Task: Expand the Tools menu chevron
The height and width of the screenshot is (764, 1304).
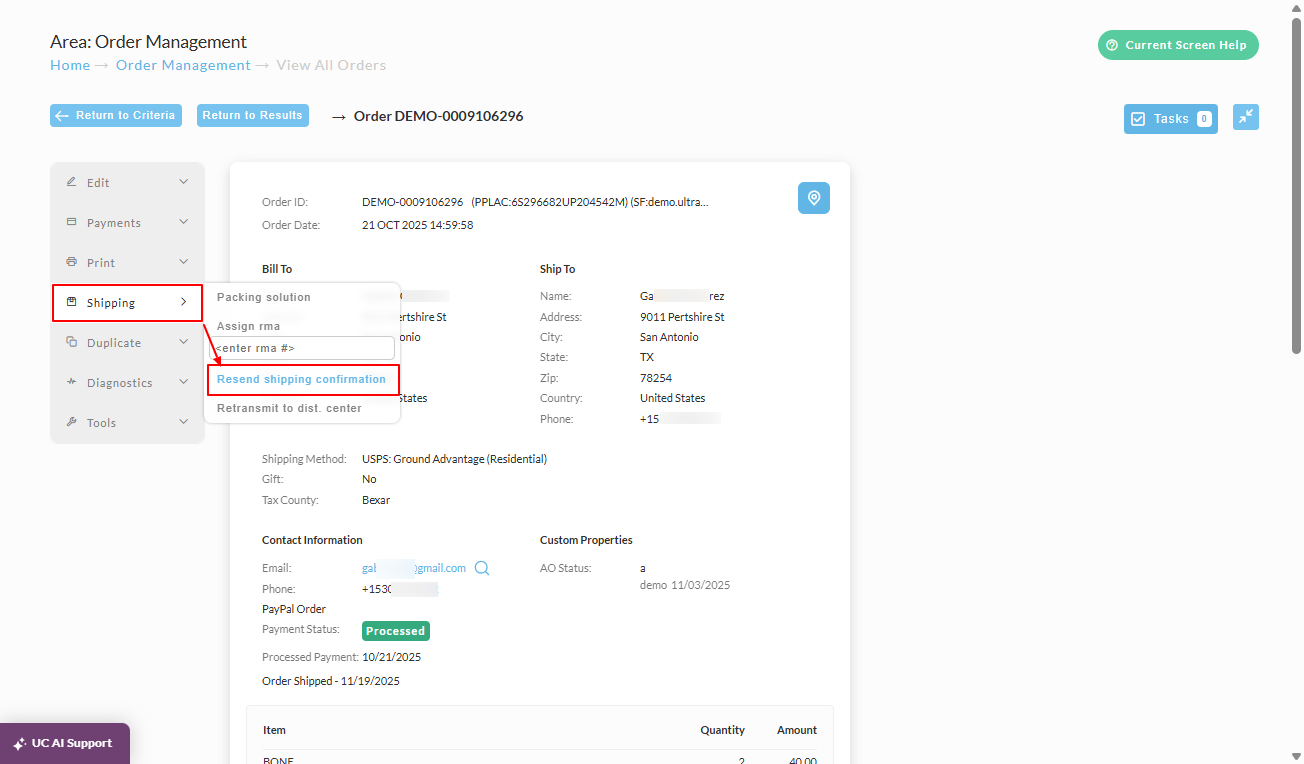Action: pyautogui.click(x=183, y=422)
